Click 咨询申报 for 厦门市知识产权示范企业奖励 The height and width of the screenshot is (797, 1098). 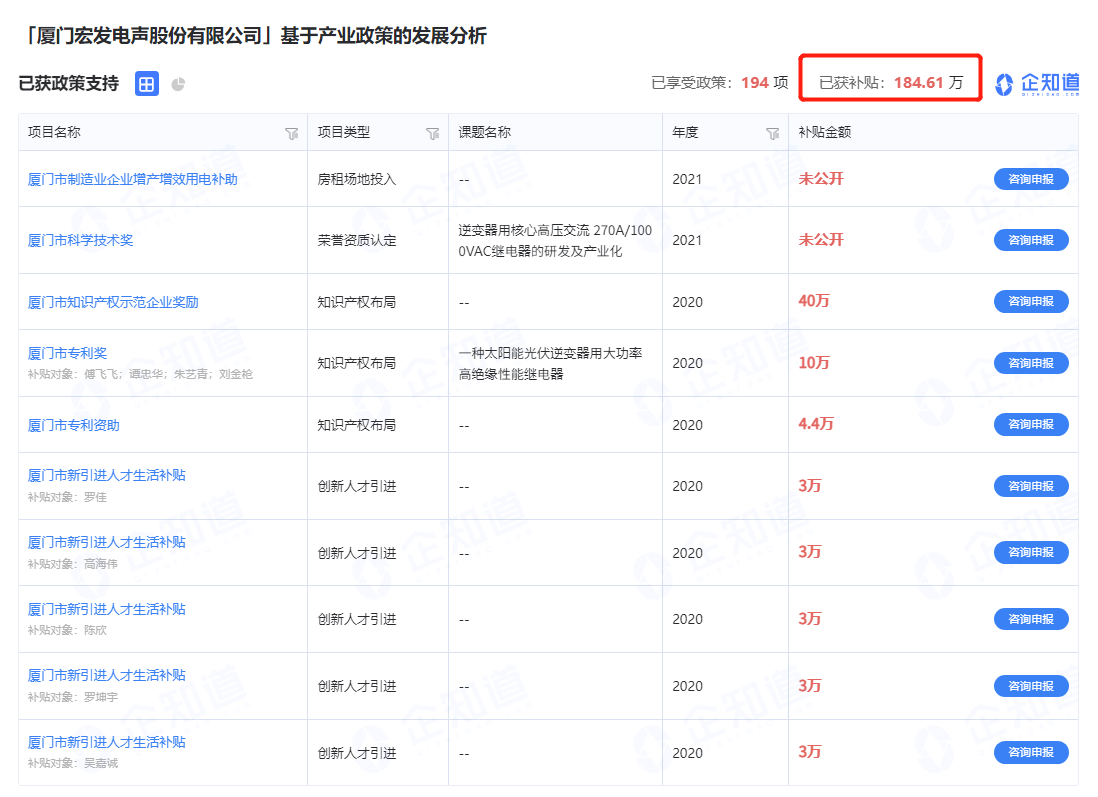tap(1031, 301)
